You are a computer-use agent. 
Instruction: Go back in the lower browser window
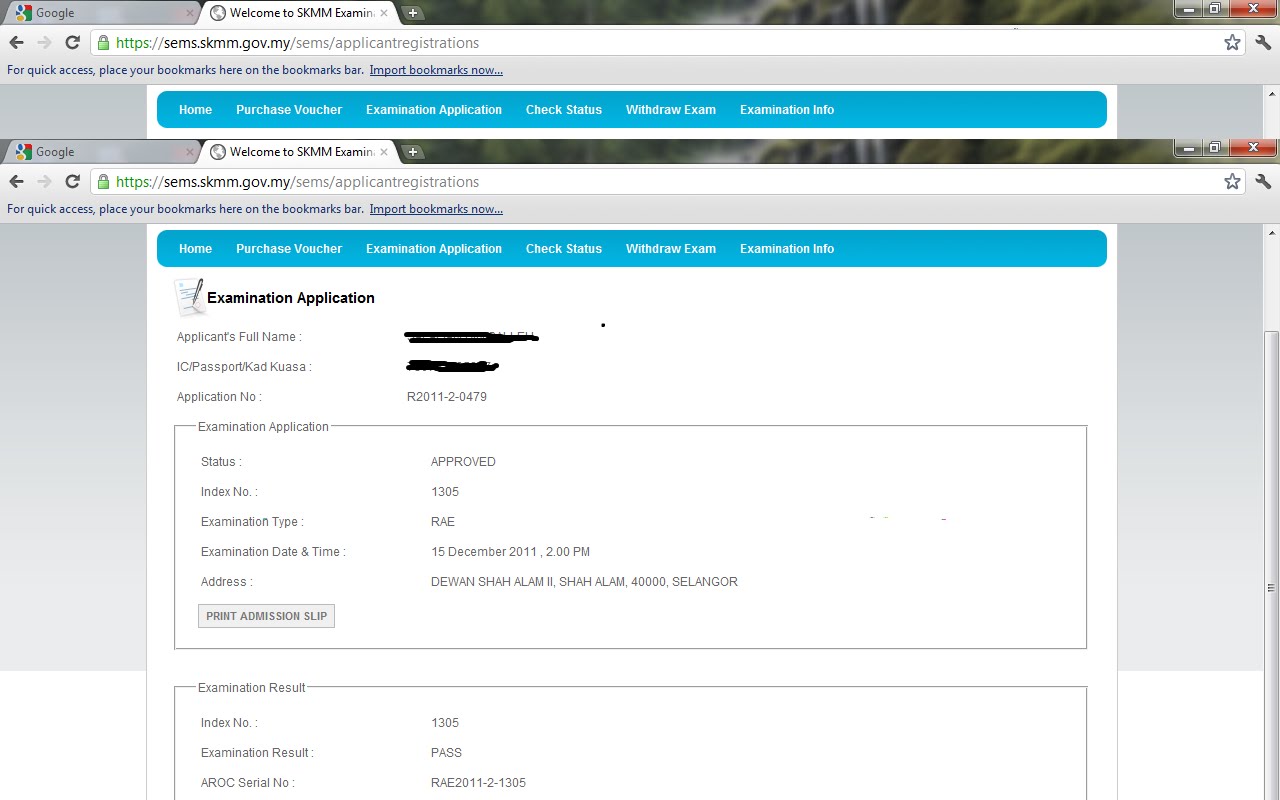[16, 181]
